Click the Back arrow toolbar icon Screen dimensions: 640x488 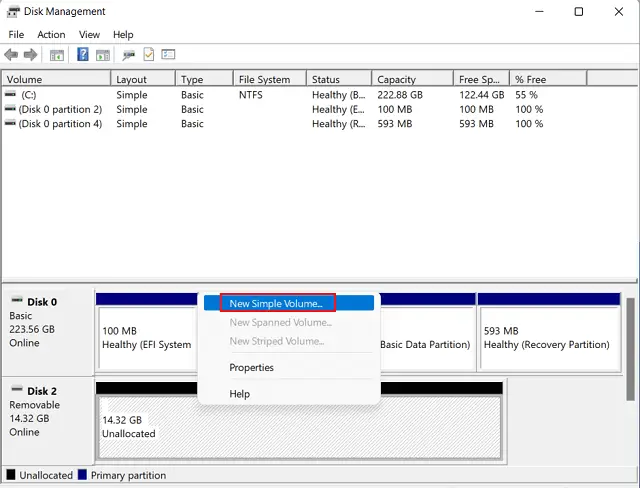pyautogui.click(x=11, y=54)
